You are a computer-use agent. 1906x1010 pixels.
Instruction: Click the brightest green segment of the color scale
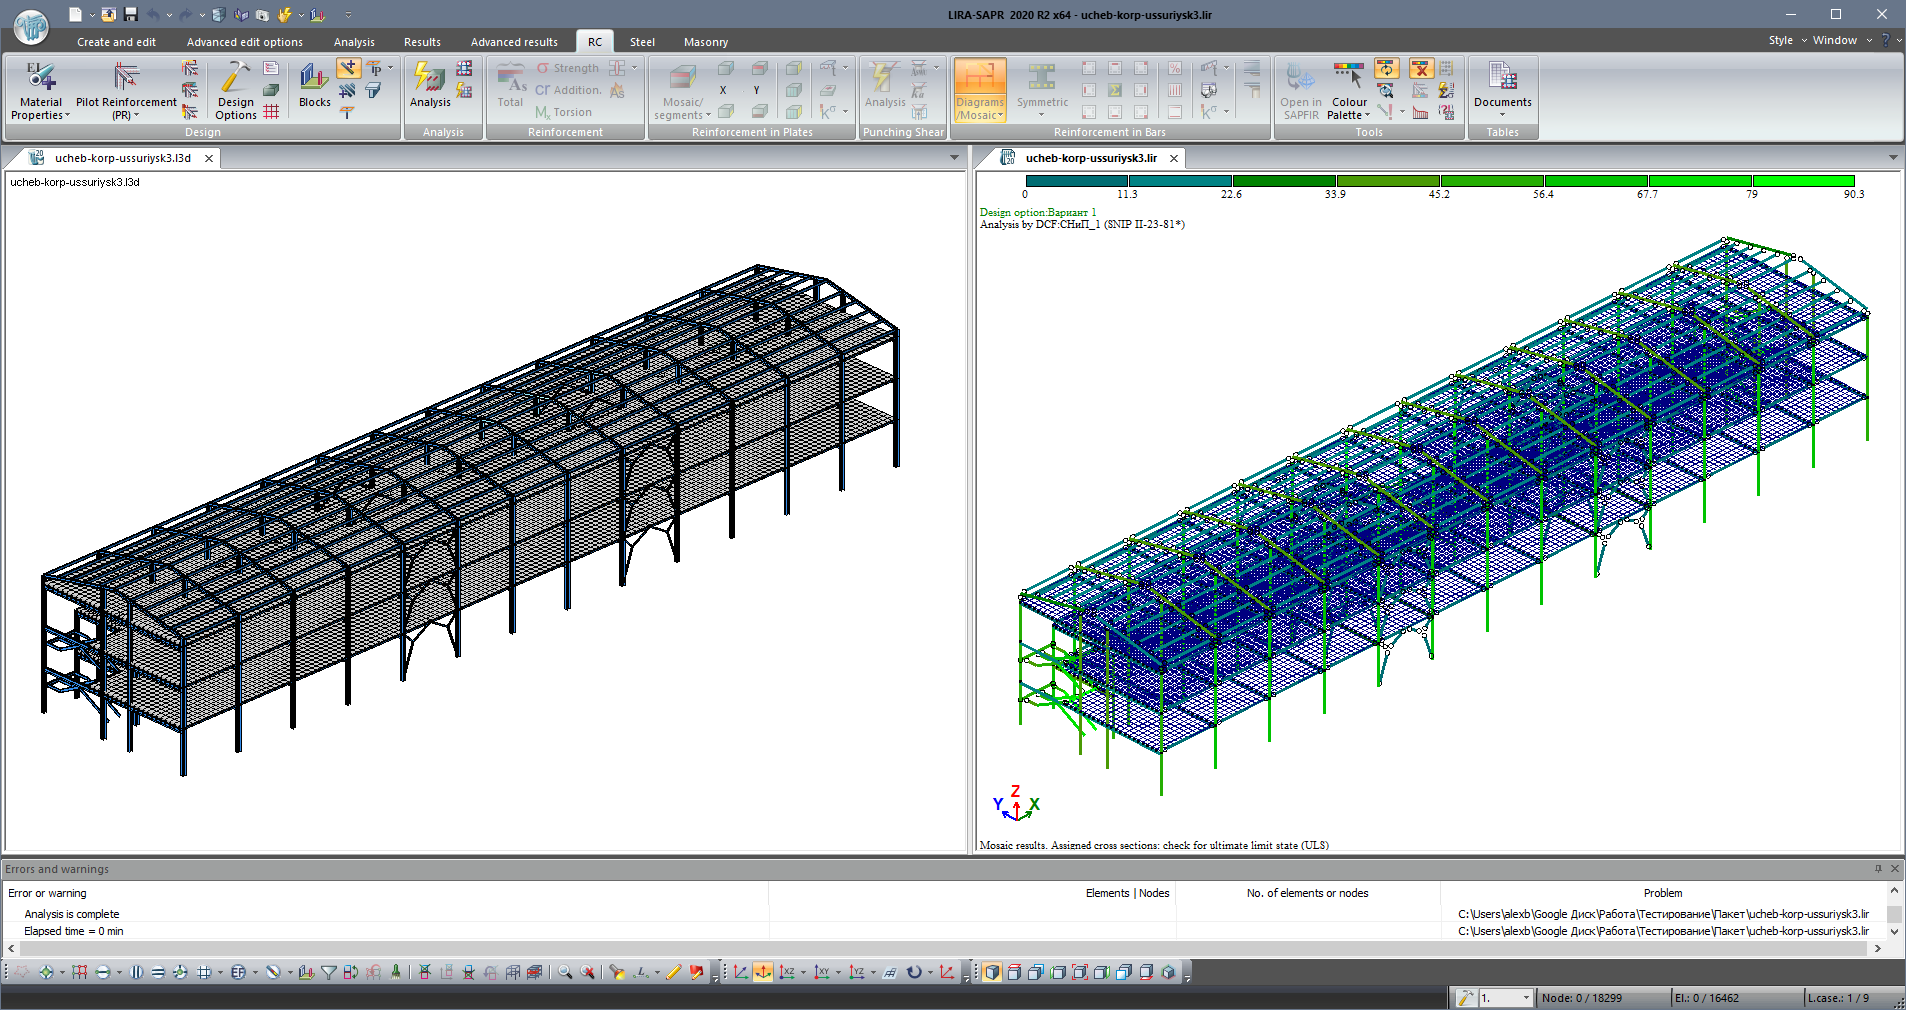coord(1803,181)
